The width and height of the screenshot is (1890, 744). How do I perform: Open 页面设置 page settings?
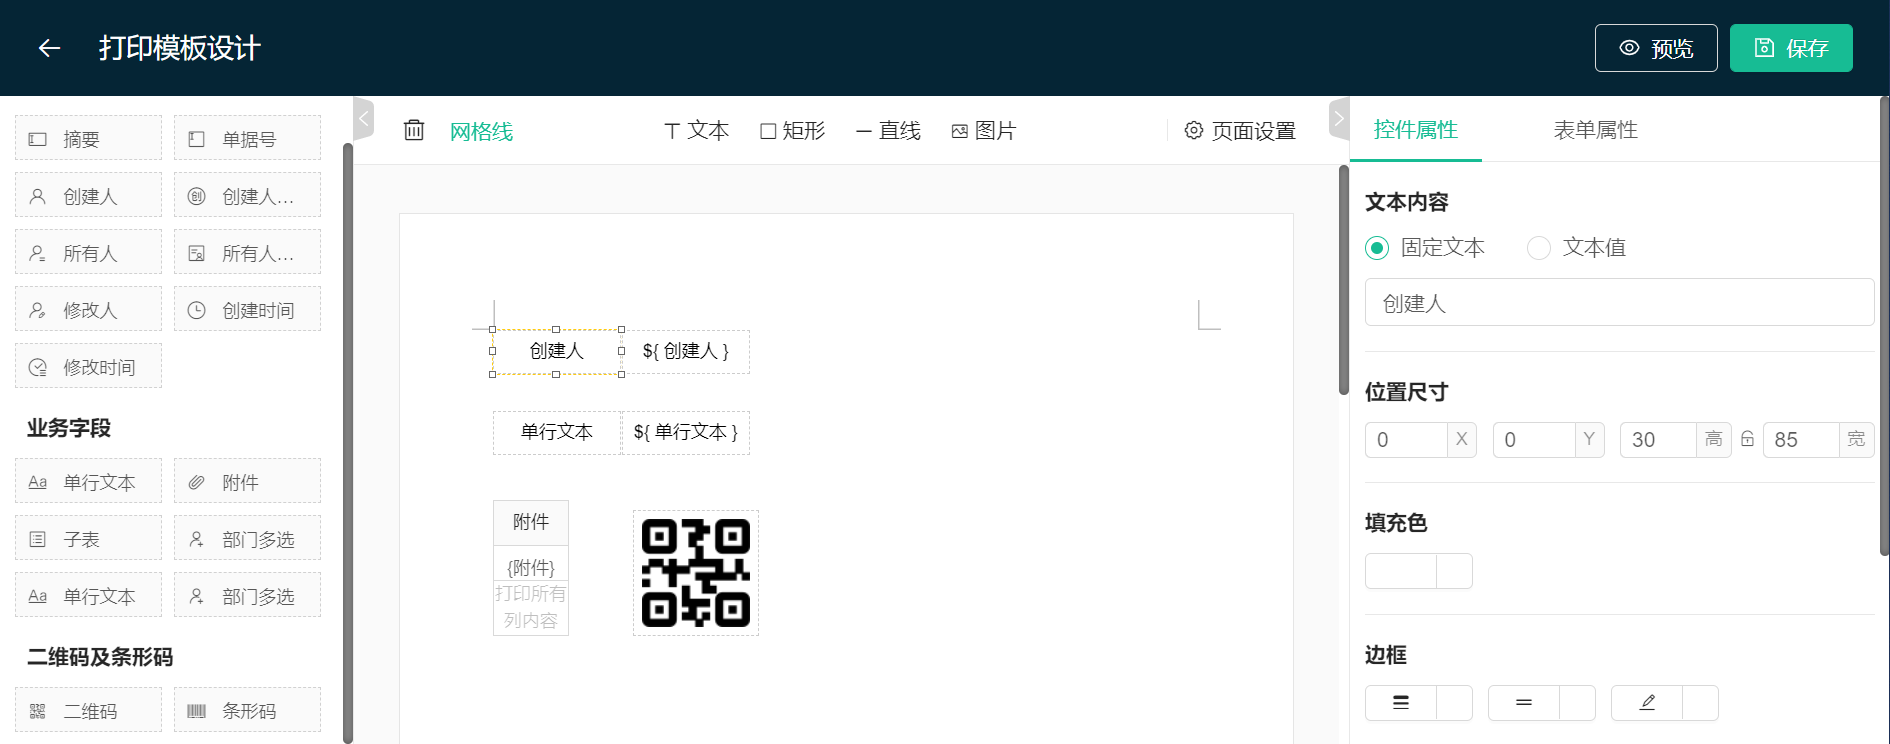(1240, 131)
